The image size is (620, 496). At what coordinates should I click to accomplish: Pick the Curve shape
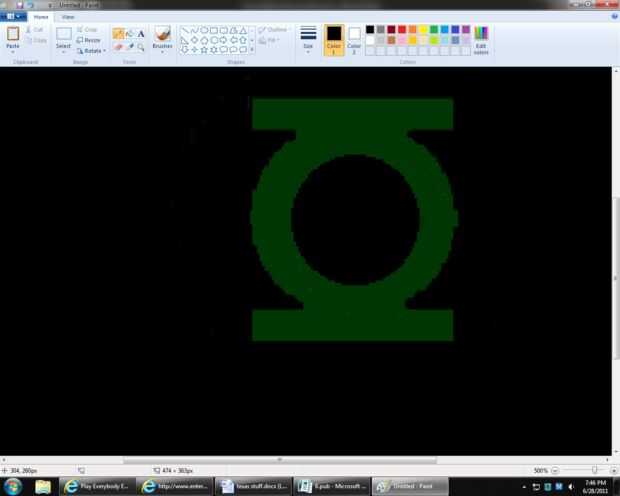click(x=195, y=30)
